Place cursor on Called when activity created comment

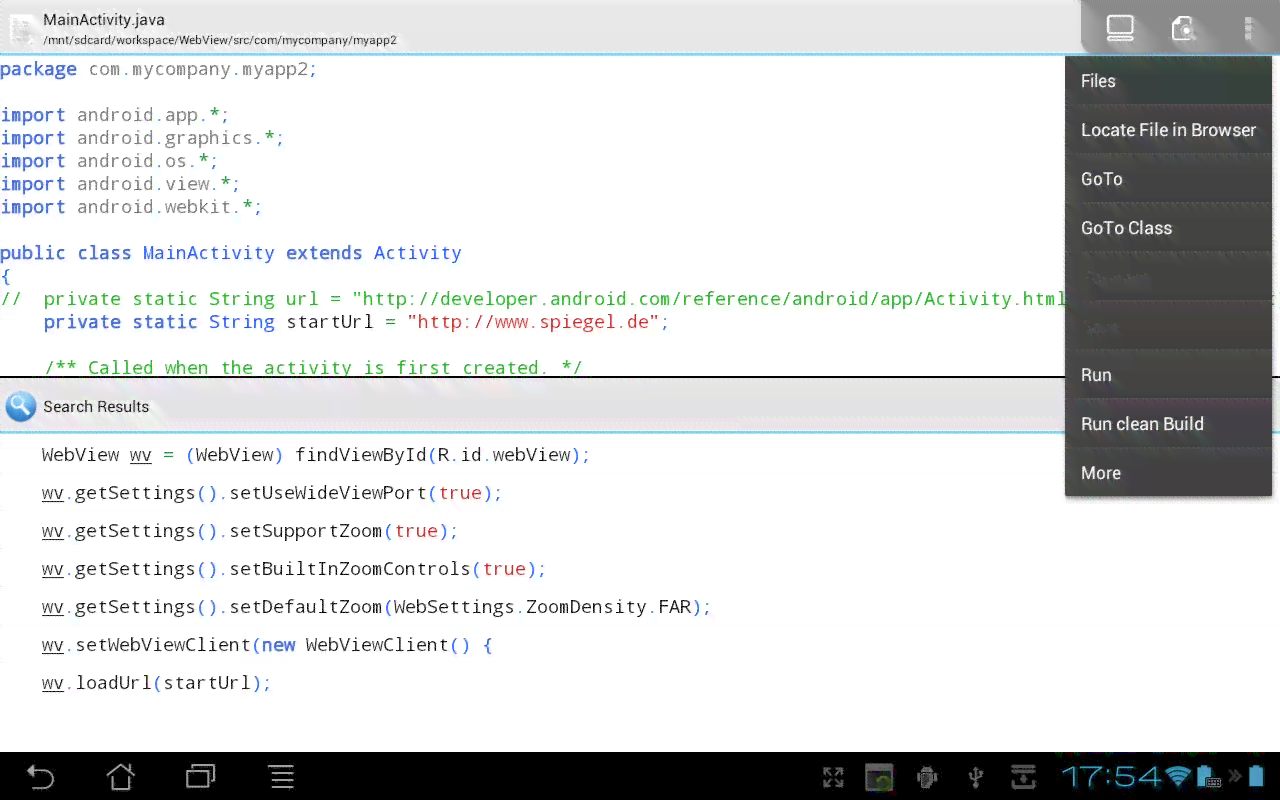(313, 367)
